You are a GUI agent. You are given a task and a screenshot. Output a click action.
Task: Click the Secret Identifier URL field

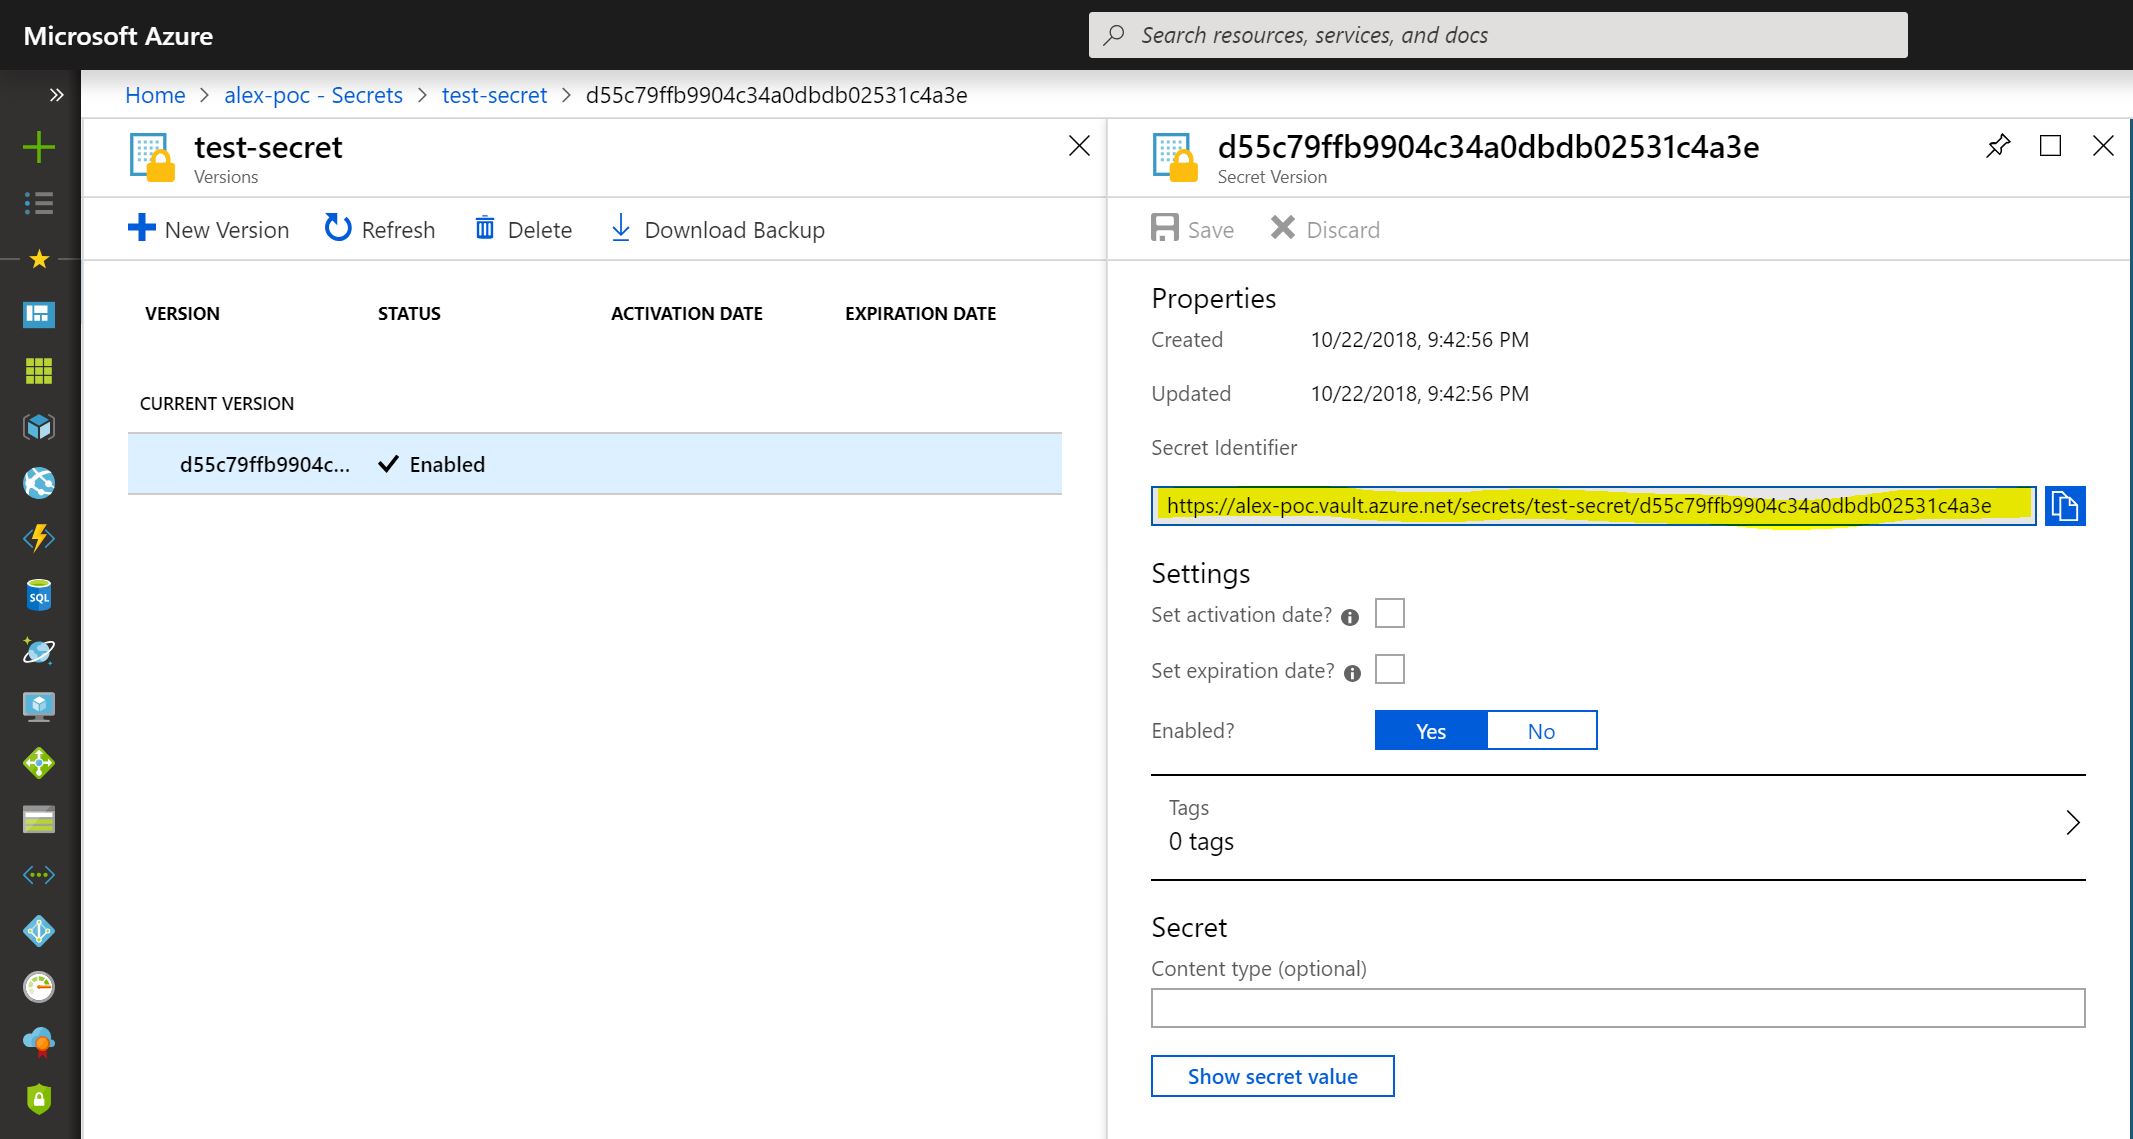[x=1593, y=506]
